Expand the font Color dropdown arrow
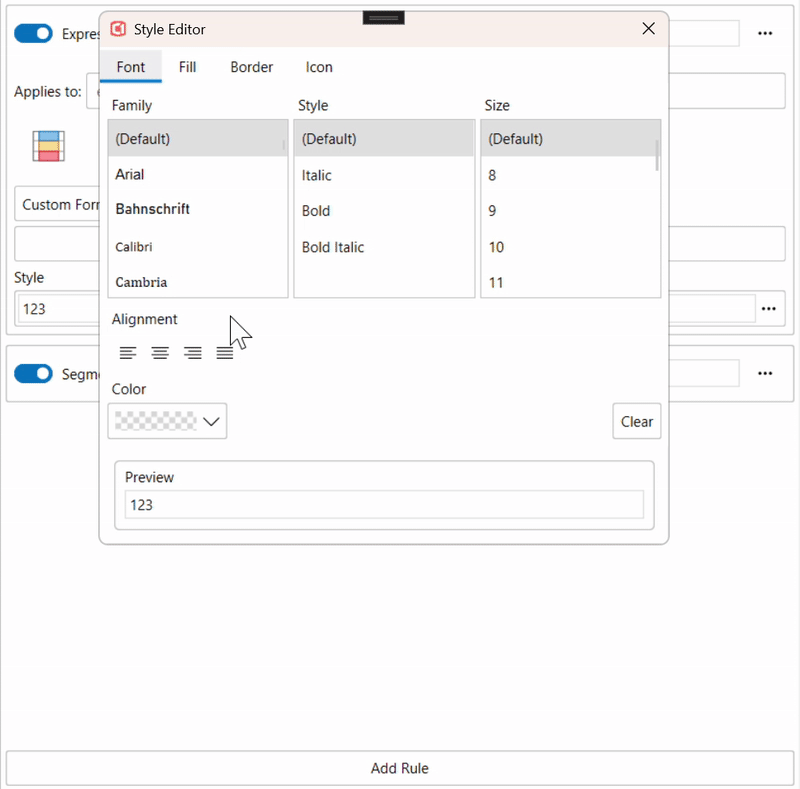Screen dimensions: 800x789 click(x=212, y=422)
